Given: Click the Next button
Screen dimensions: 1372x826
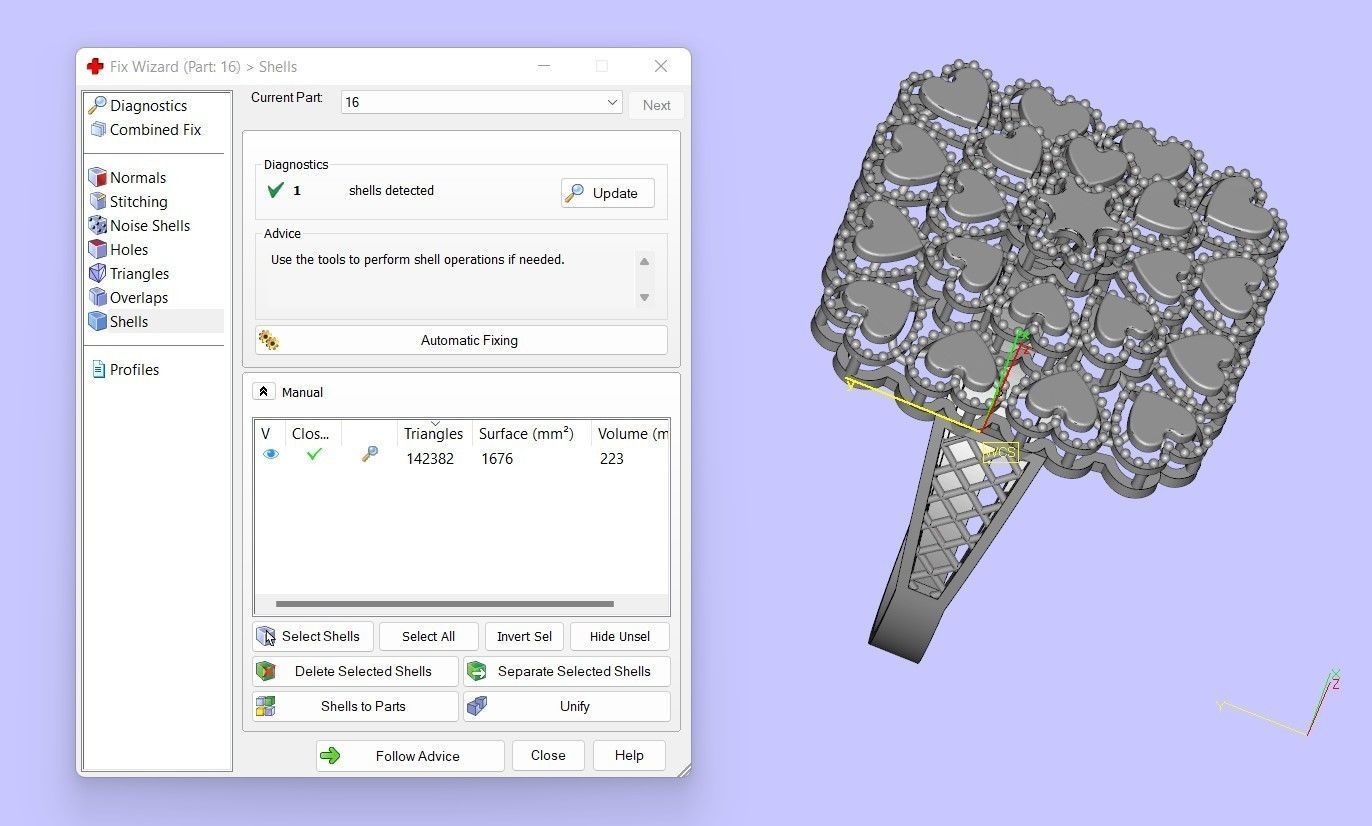Looking at the screenshot, I should (x=656, y=105).
